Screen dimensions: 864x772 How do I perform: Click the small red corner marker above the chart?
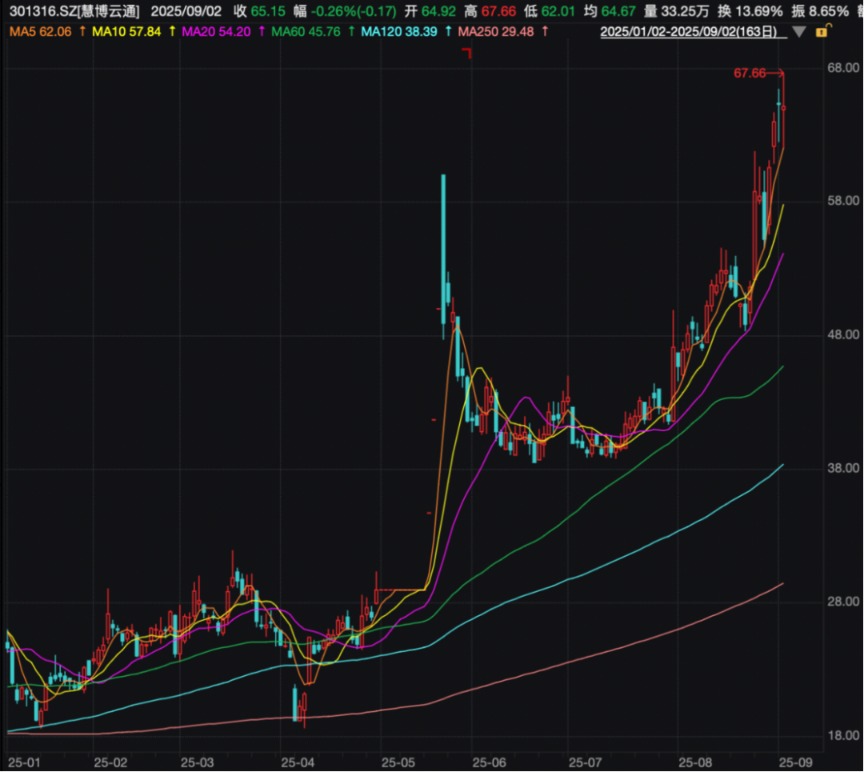pyautogui.click(x=466, y=53)
